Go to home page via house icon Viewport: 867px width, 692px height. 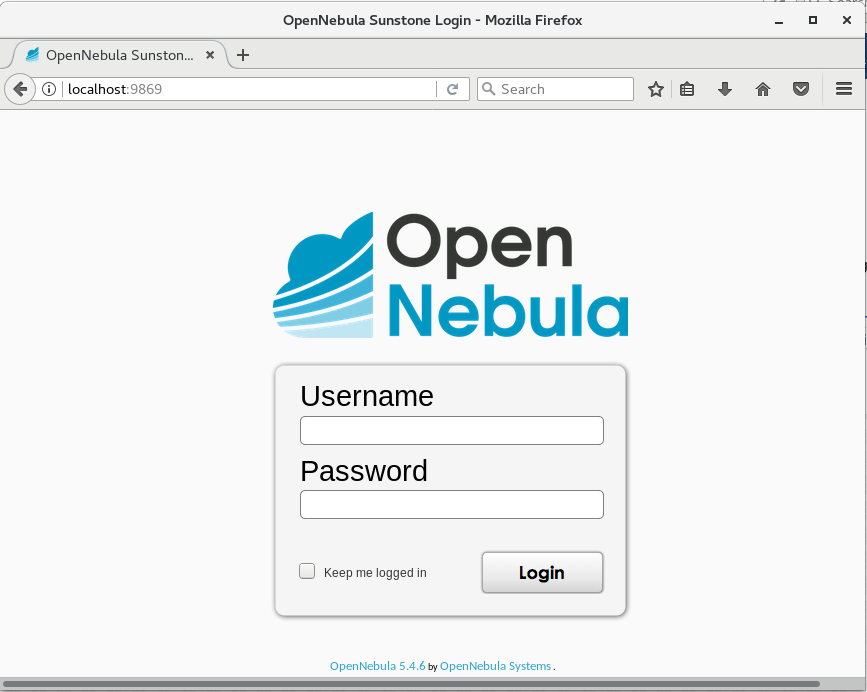coord(762,89)
